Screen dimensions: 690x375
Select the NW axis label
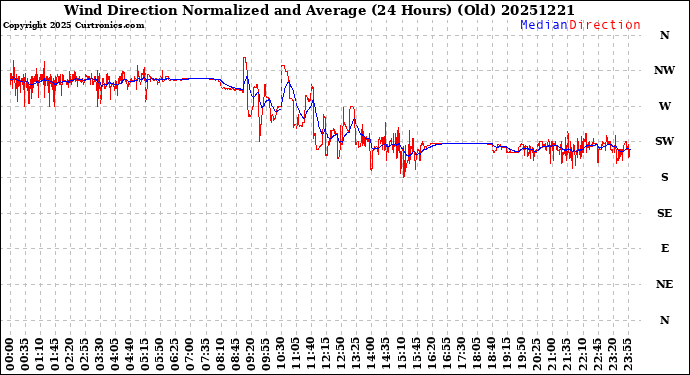coord(664,70)
